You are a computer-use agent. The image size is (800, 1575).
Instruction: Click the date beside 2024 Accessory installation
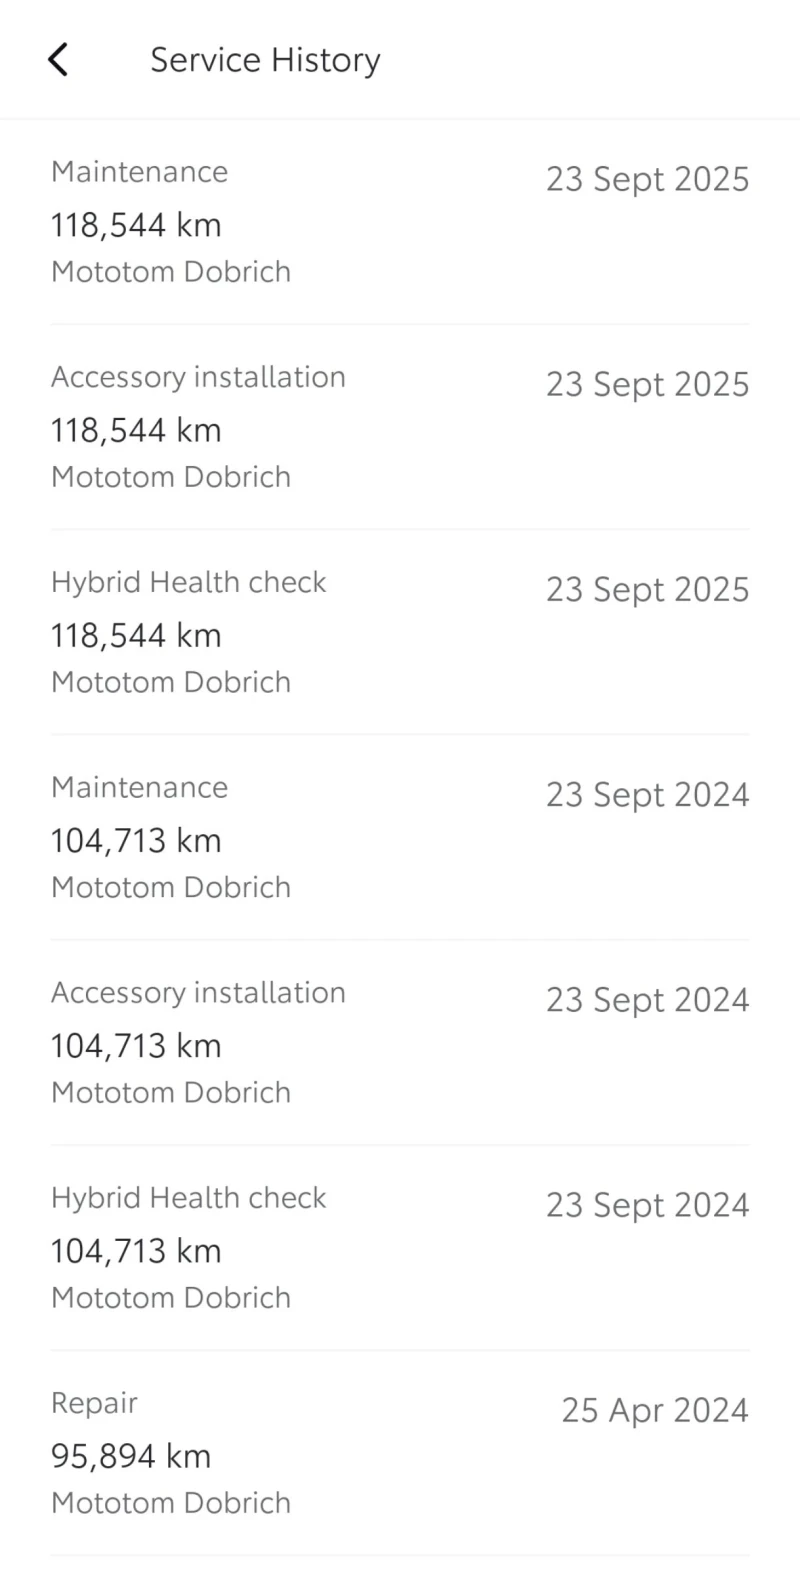647,1000
